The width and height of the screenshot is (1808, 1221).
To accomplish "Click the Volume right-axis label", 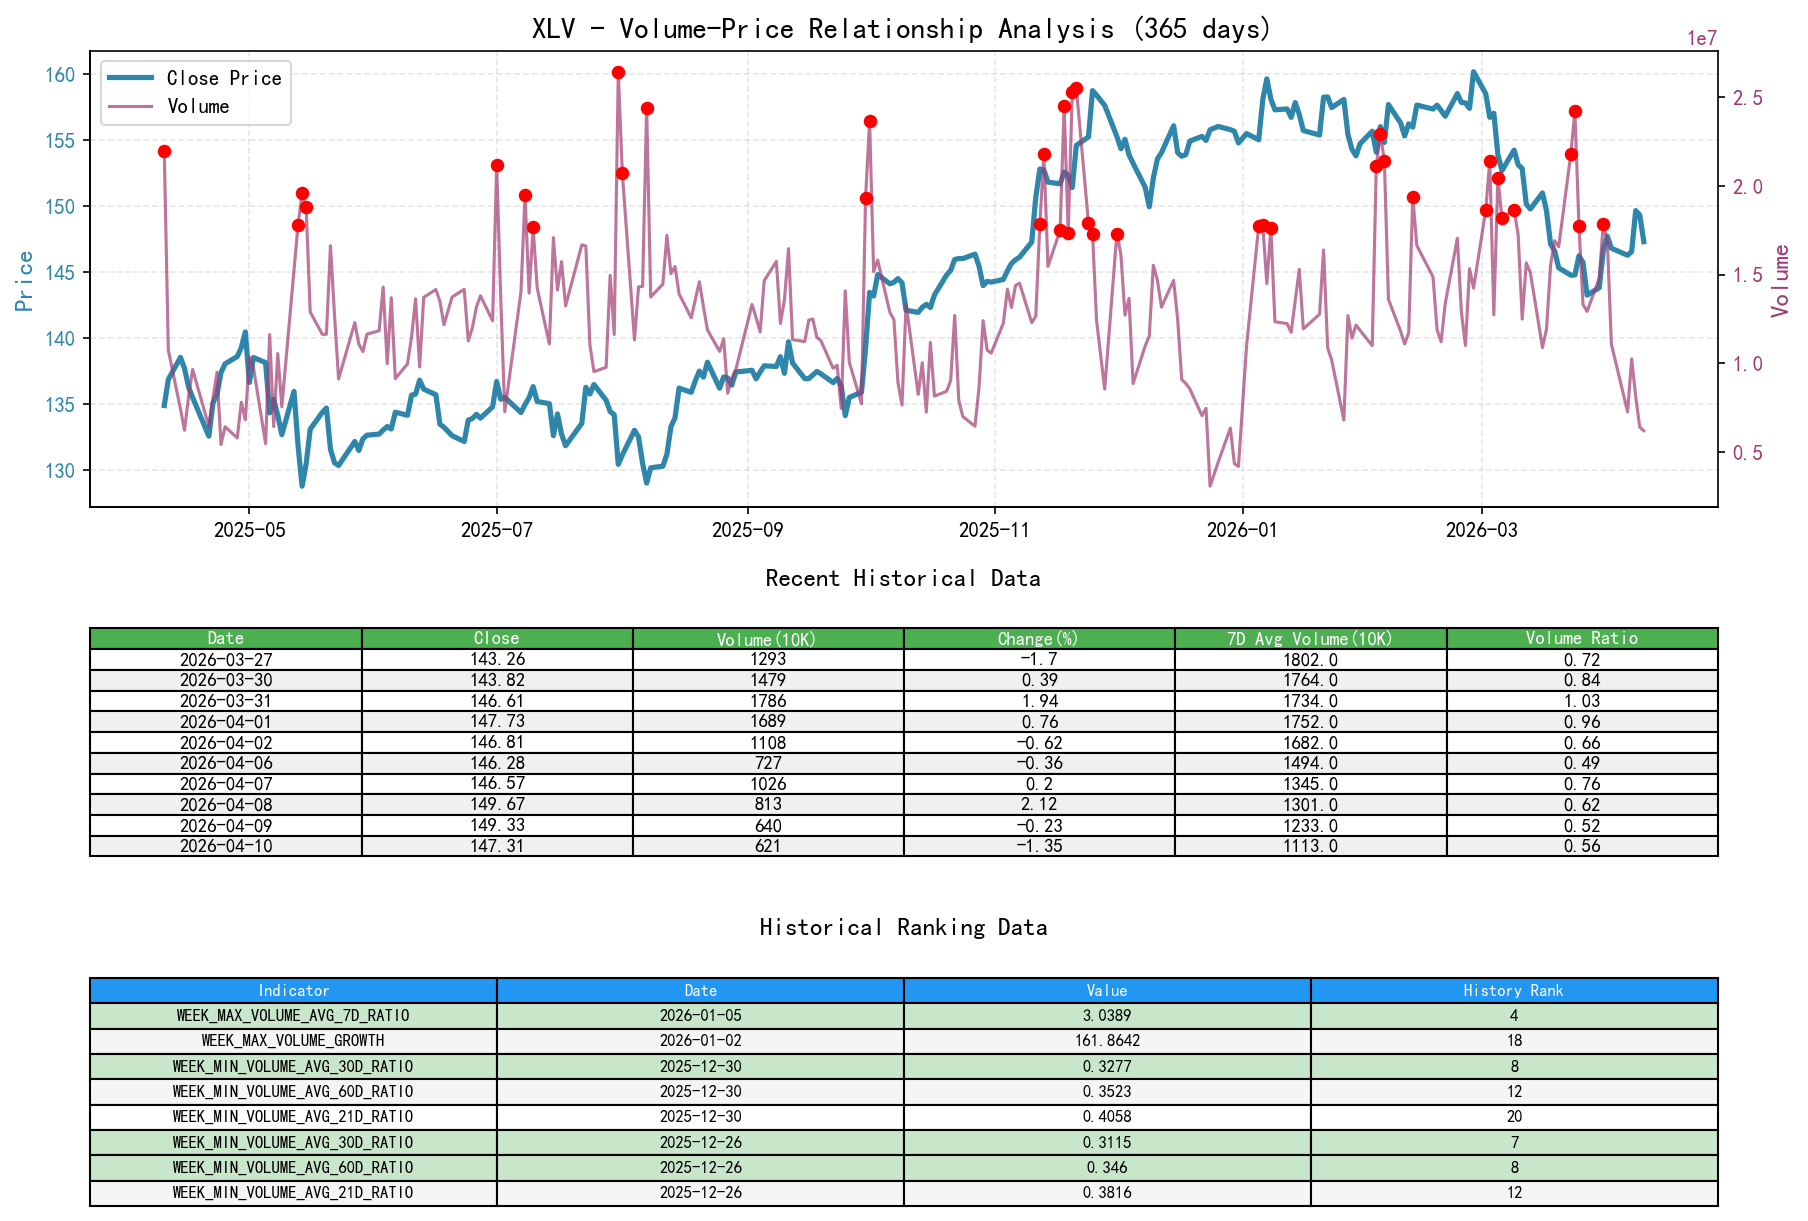I will coord(1780,281).
